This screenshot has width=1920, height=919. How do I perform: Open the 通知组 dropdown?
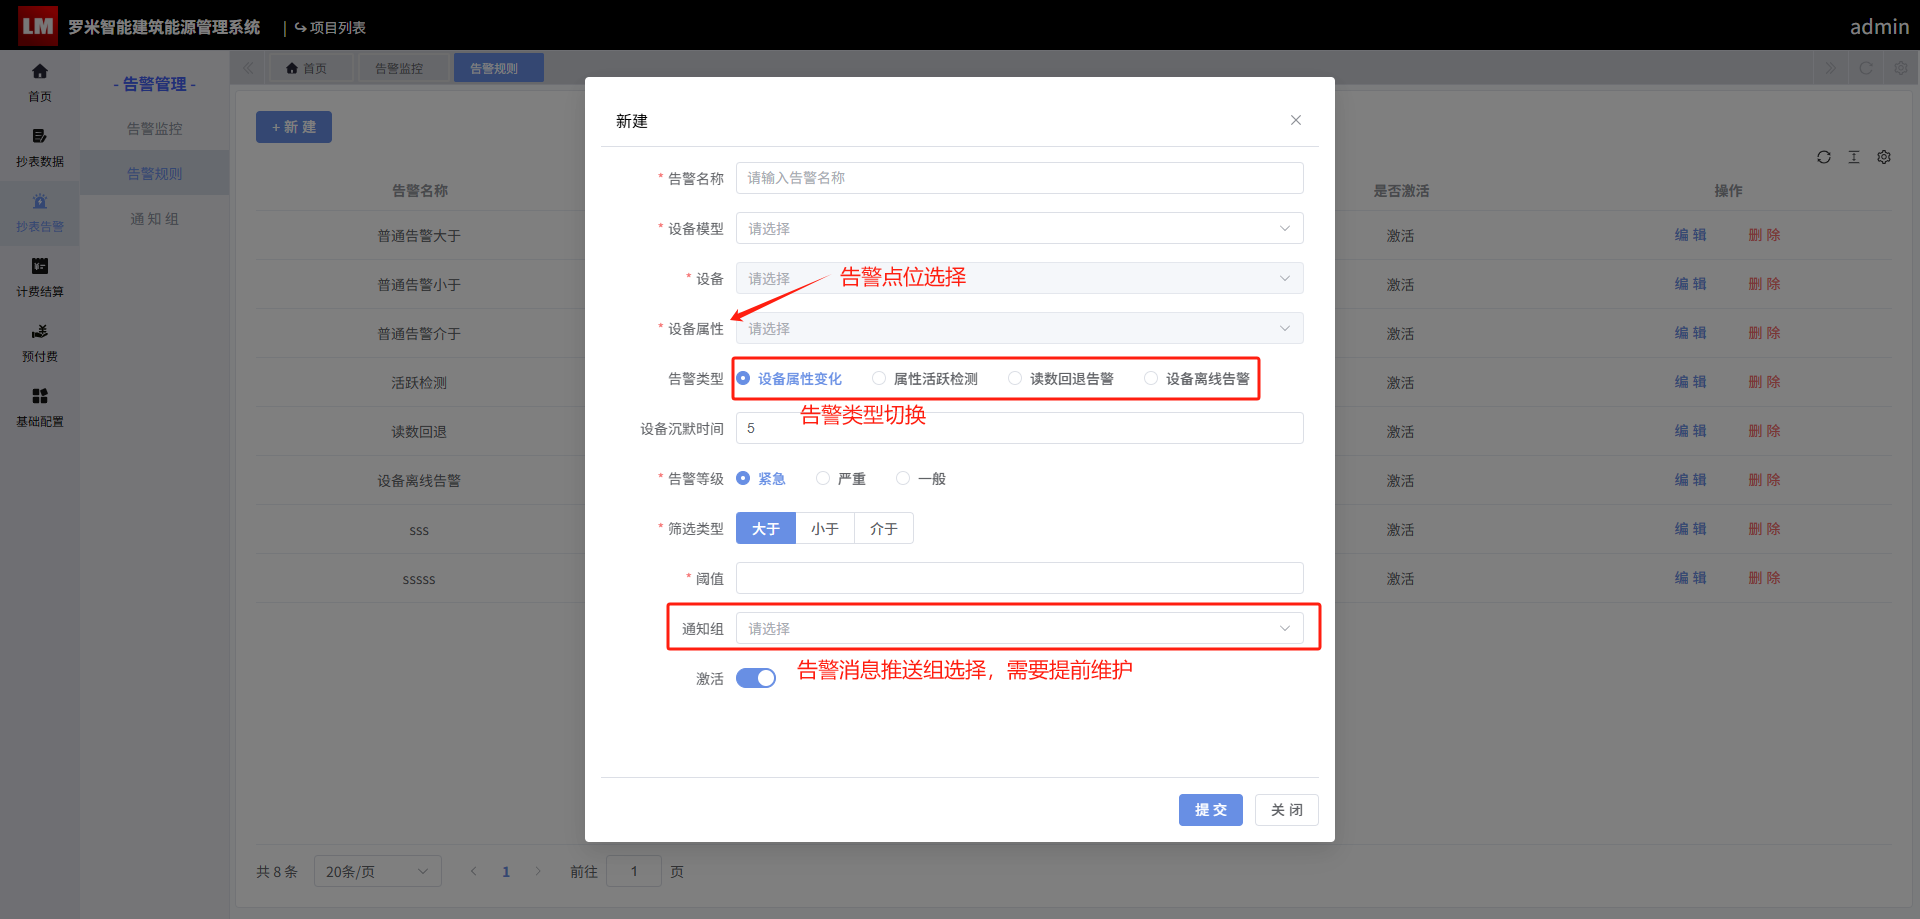[x=1019, y=628]
